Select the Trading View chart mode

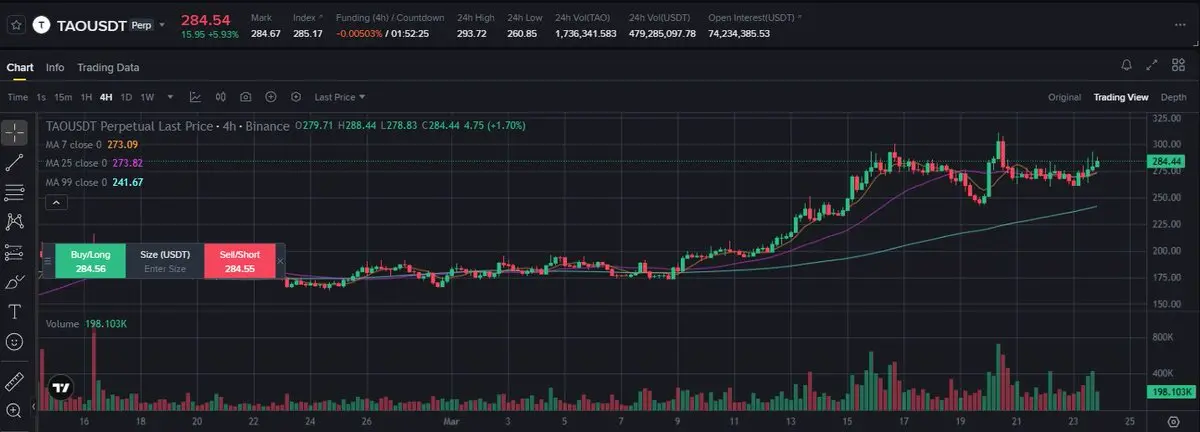coord(1121,97)
